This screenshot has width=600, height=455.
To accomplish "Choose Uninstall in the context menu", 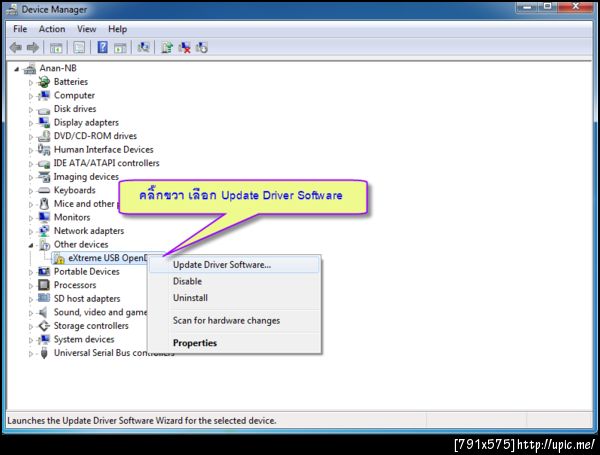I will coord(234,298).
